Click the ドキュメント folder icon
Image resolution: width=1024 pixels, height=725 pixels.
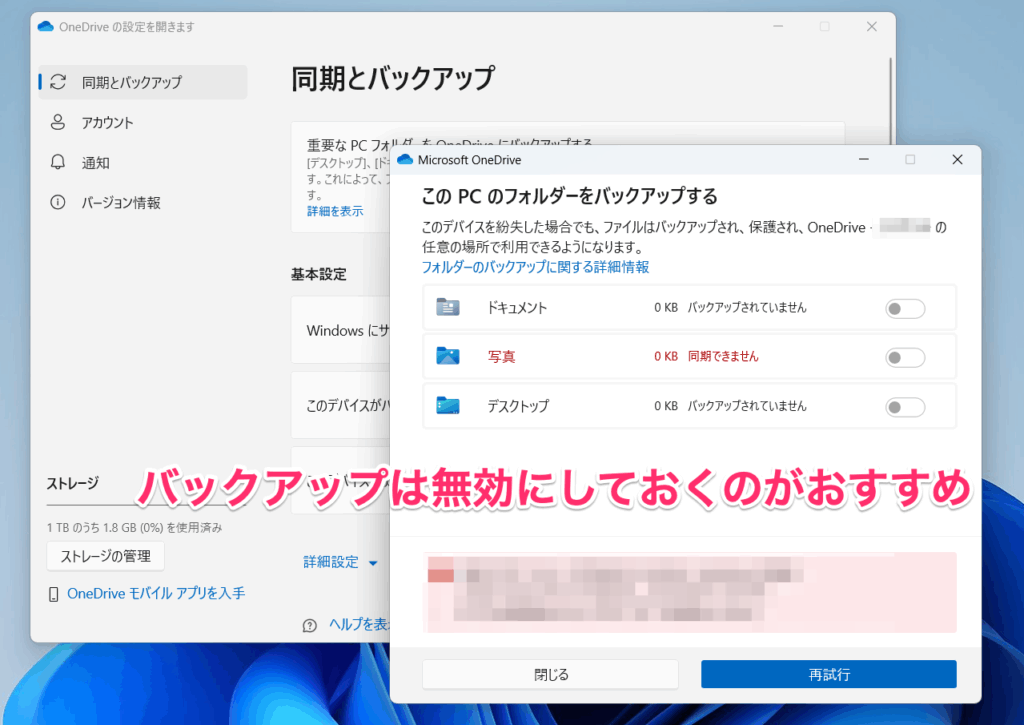point(448,307)
